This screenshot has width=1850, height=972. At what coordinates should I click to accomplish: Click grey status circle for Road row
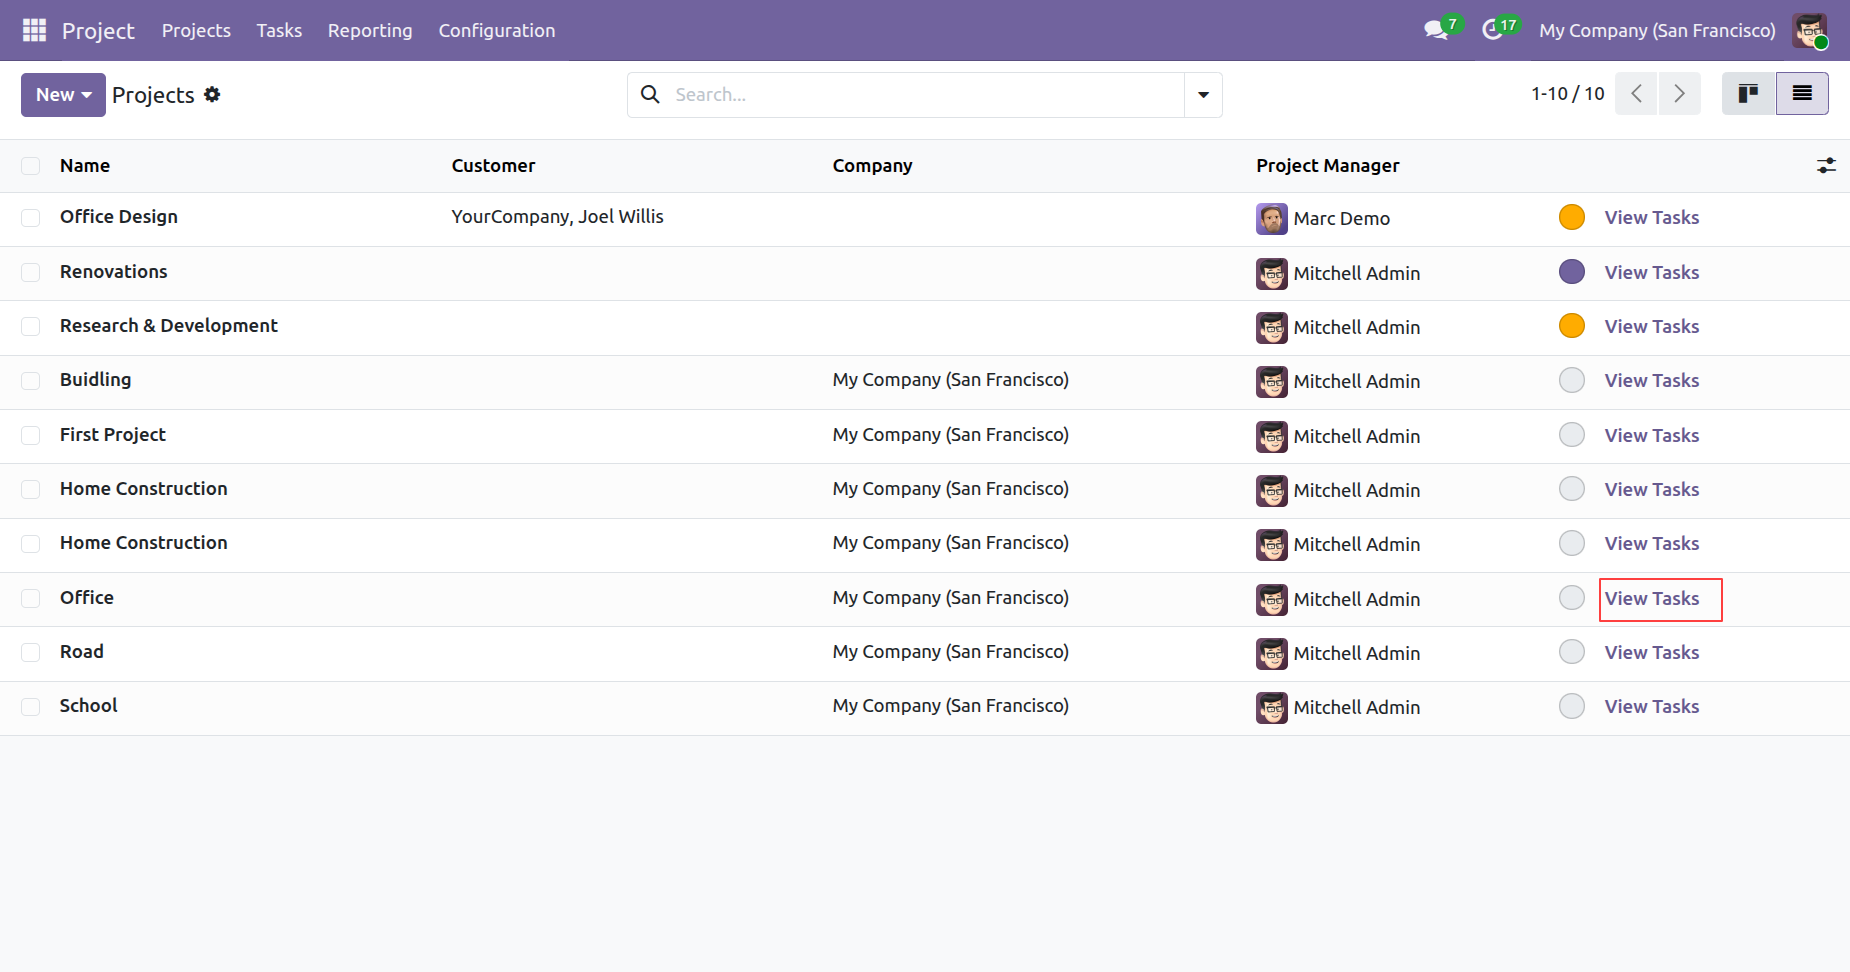1572,652
